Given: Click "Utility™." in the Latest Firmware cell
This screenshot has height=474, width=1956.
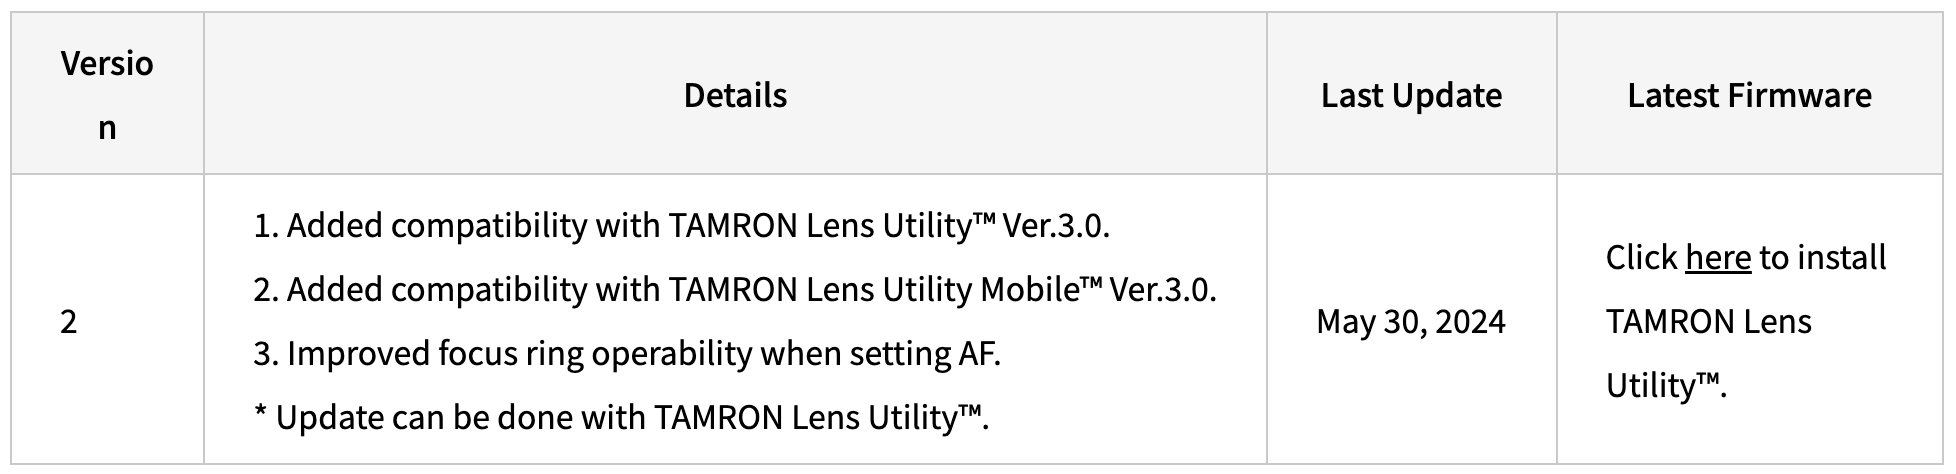Looking at the screenshot, I should pyautogui.click(x=1666, y=386).
